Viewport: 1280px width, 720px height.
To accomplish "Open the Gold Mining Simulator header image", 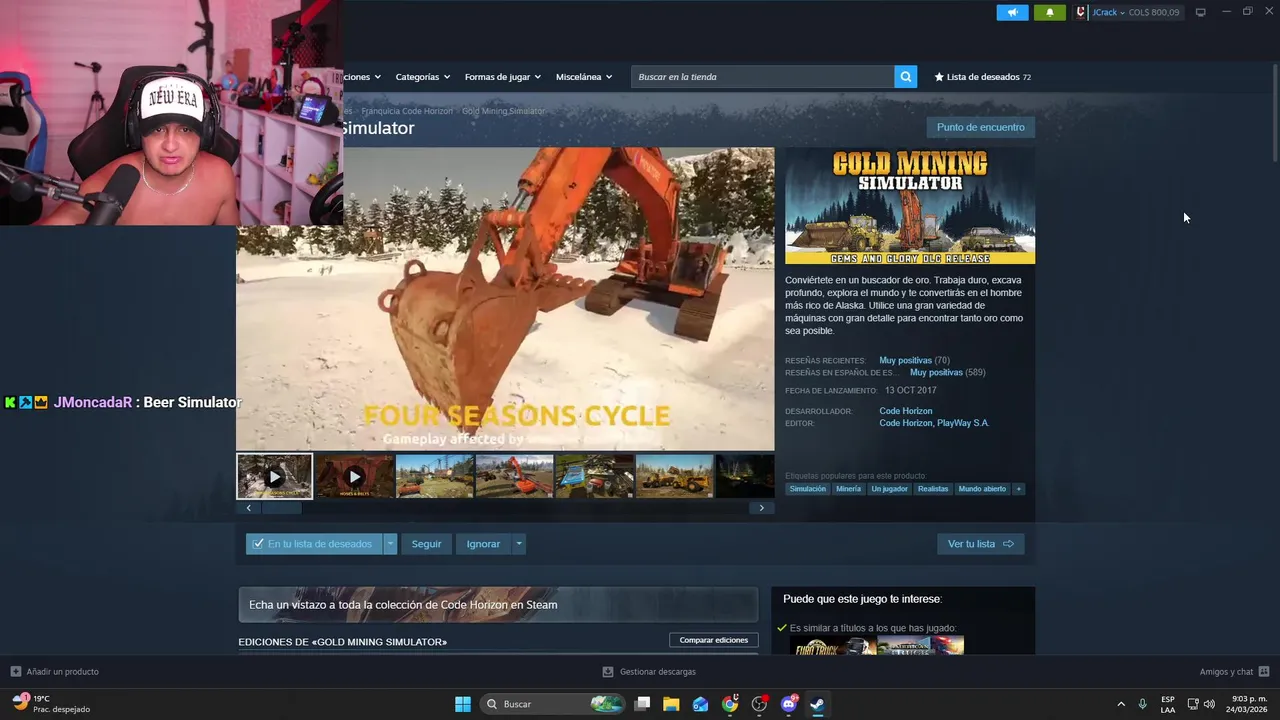I will [x=910, y=206].
